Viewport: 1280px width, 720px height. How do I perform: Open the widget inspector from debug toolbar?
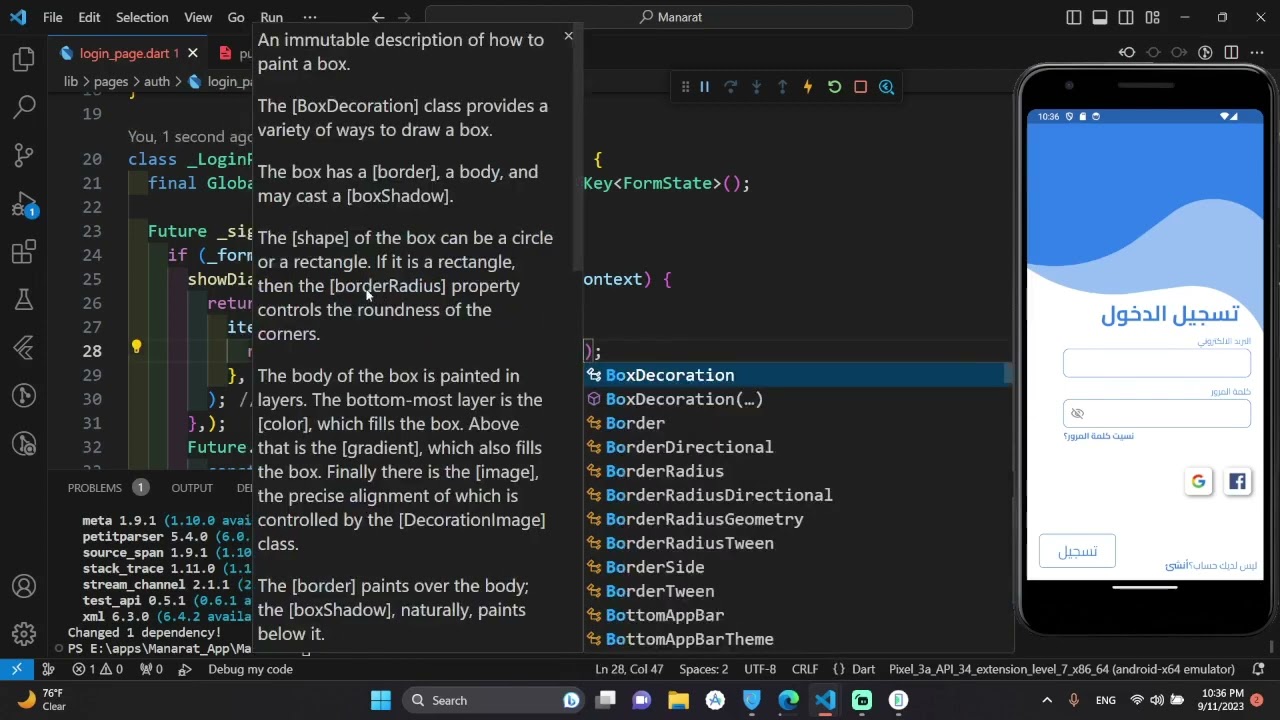pyautogui.click(x=886, y=87)
